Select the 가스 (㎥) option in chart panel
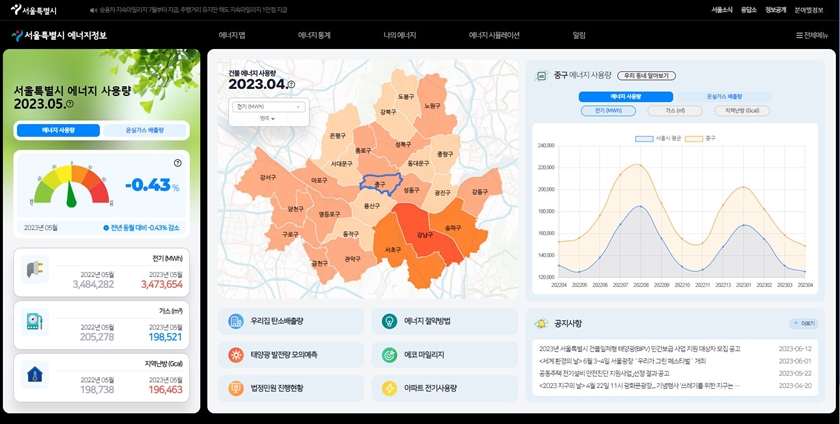 [675, 111]
